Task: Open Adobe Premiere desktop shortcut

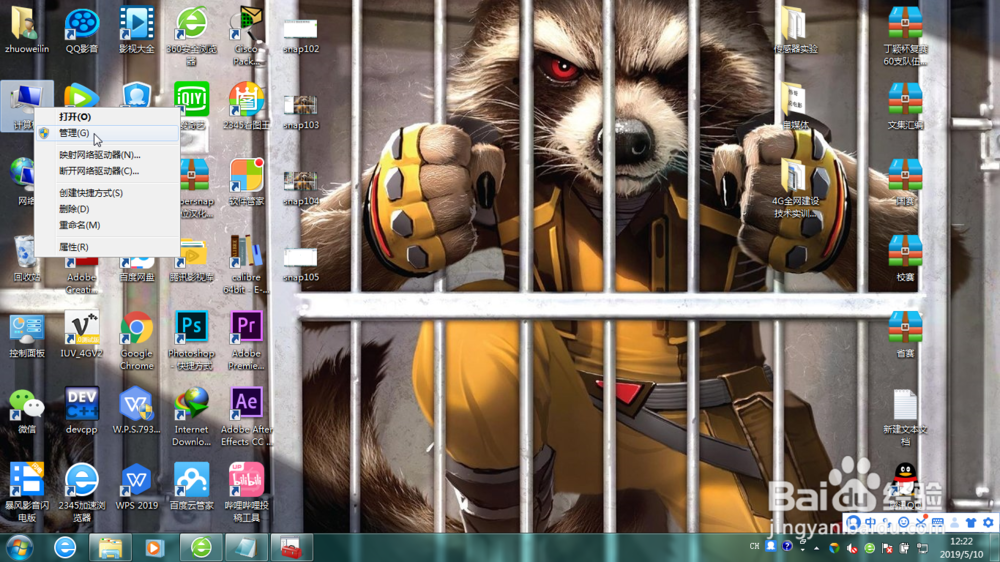Action: point(246,341)
